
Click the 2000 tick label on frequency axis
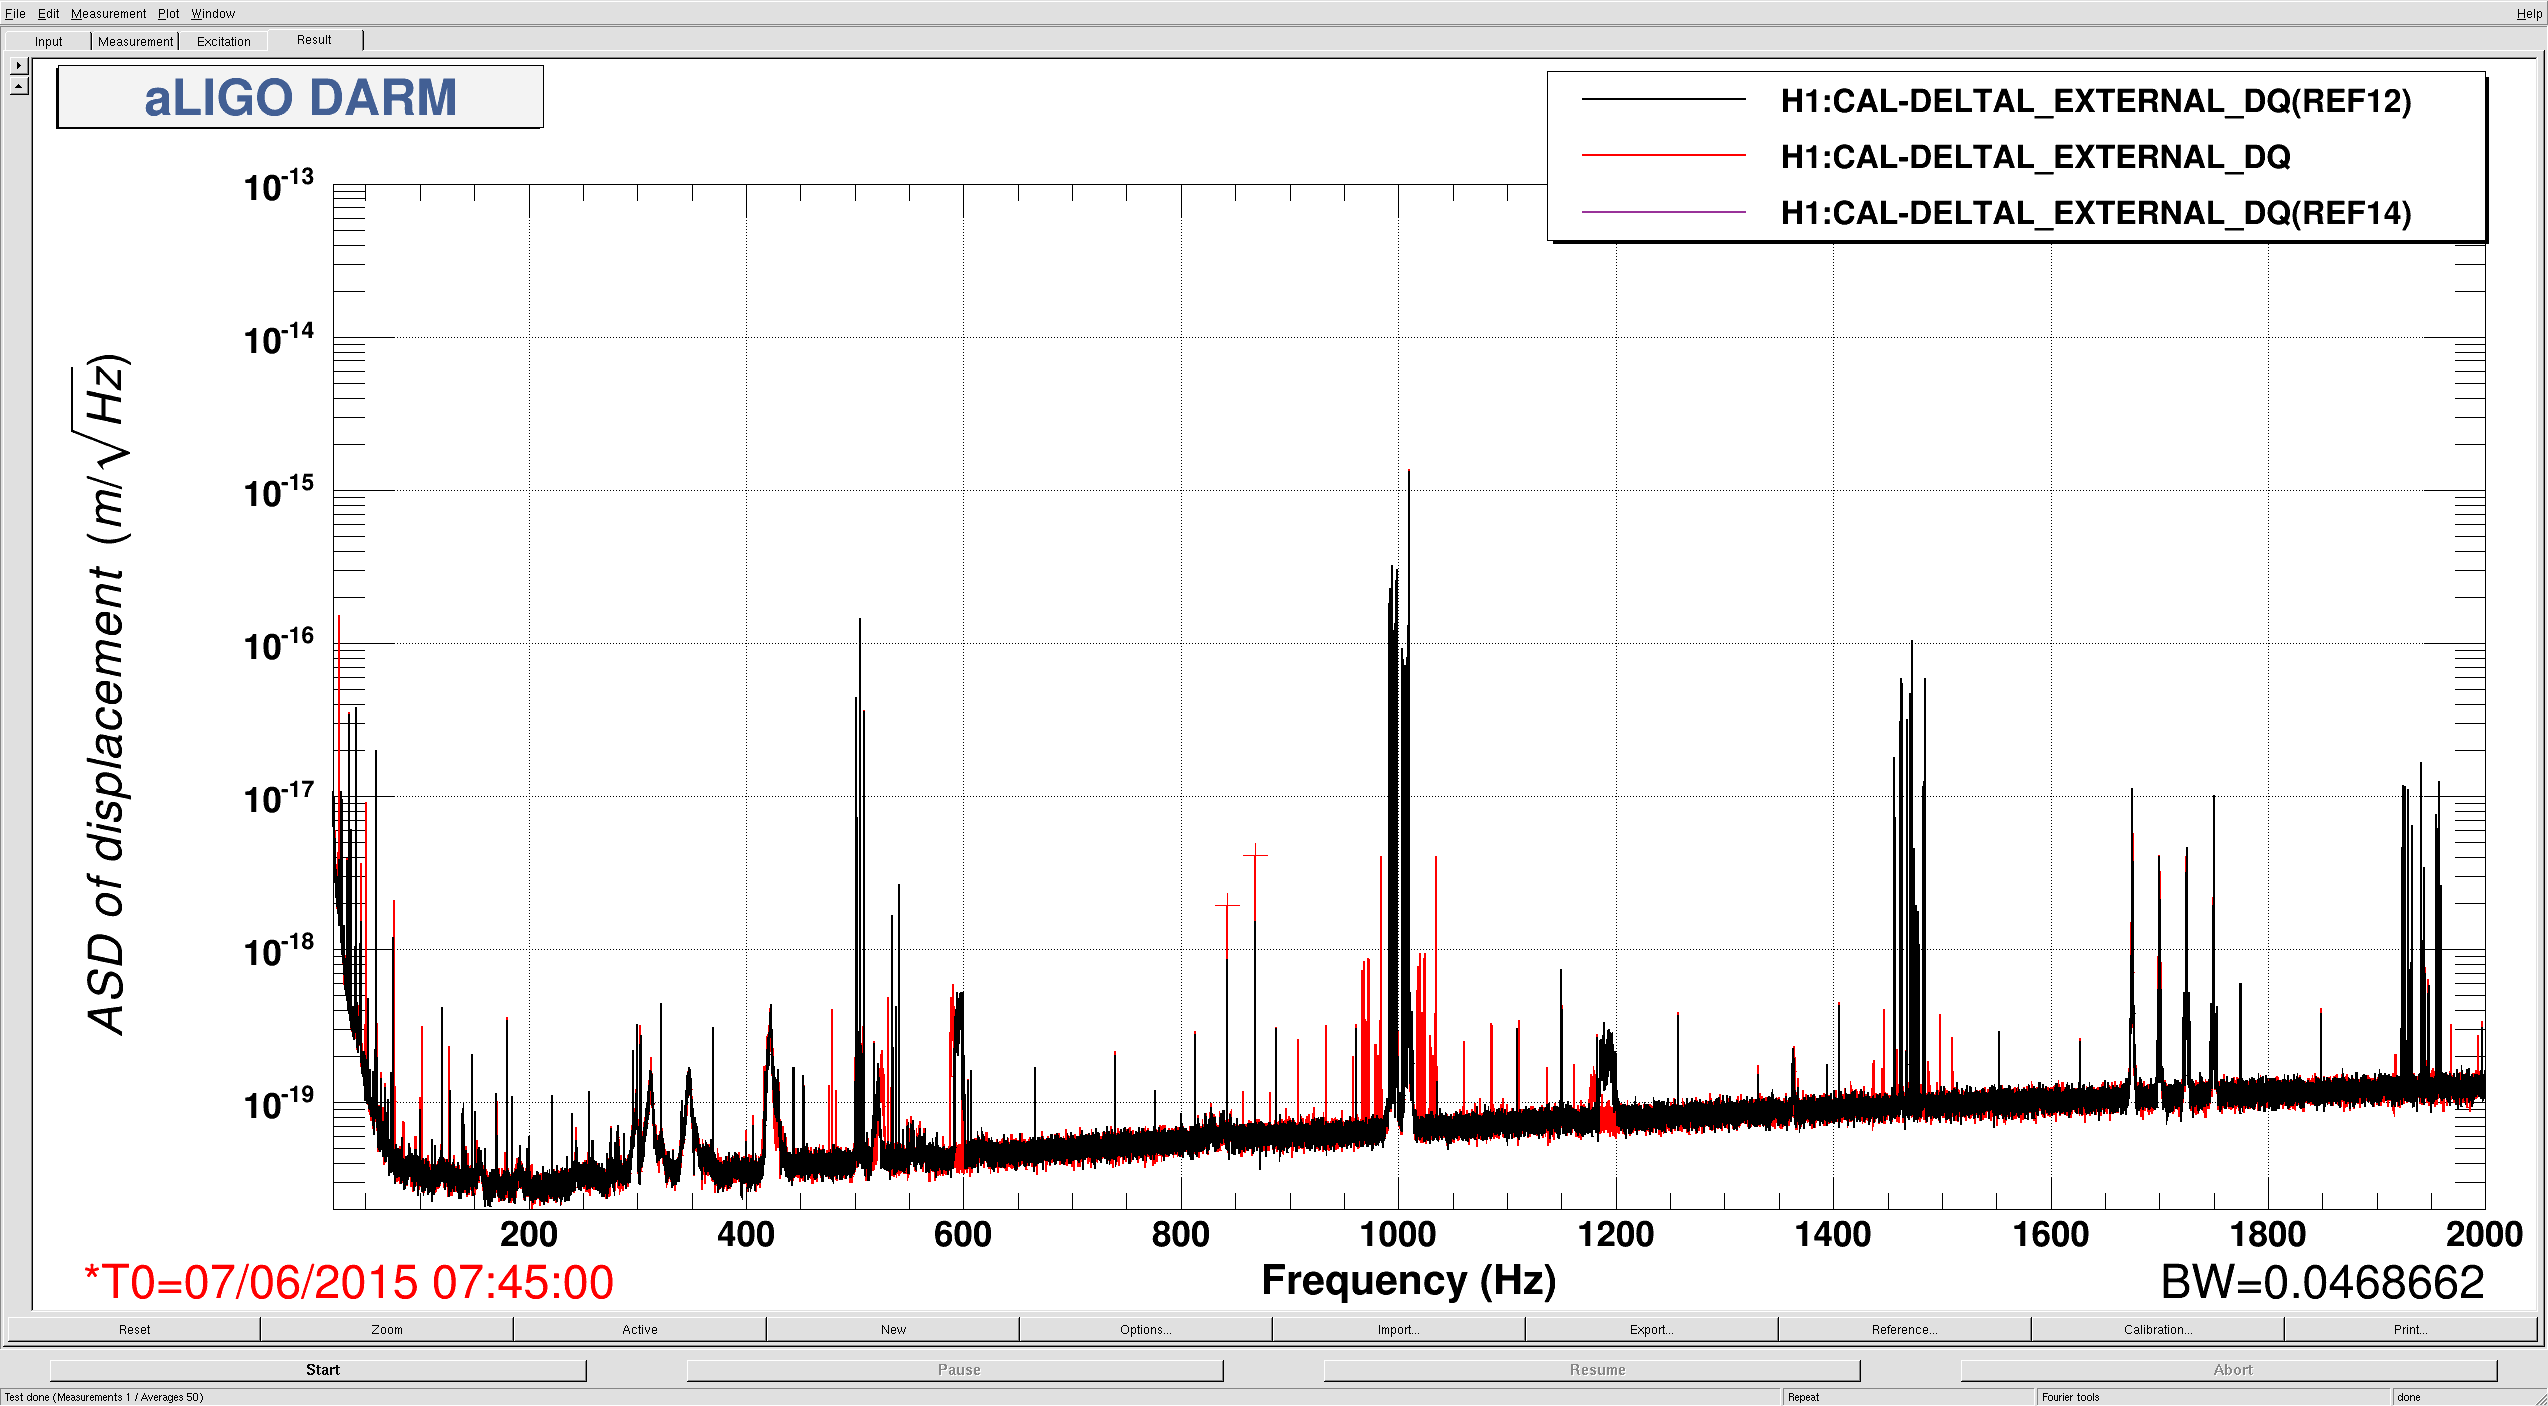click(x=2485, y=1234)
